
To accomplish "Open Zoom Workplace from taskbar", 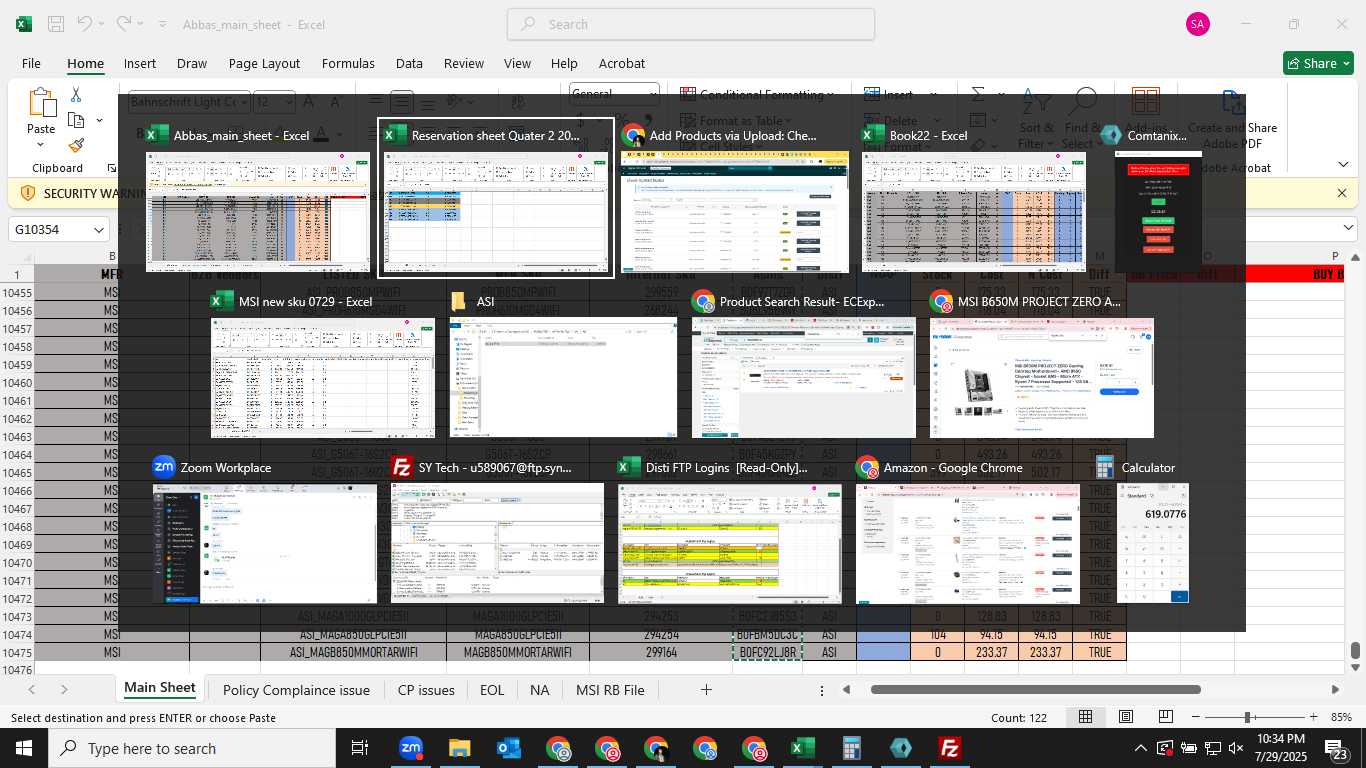I will pyautogui.click(x=411, y=748).
